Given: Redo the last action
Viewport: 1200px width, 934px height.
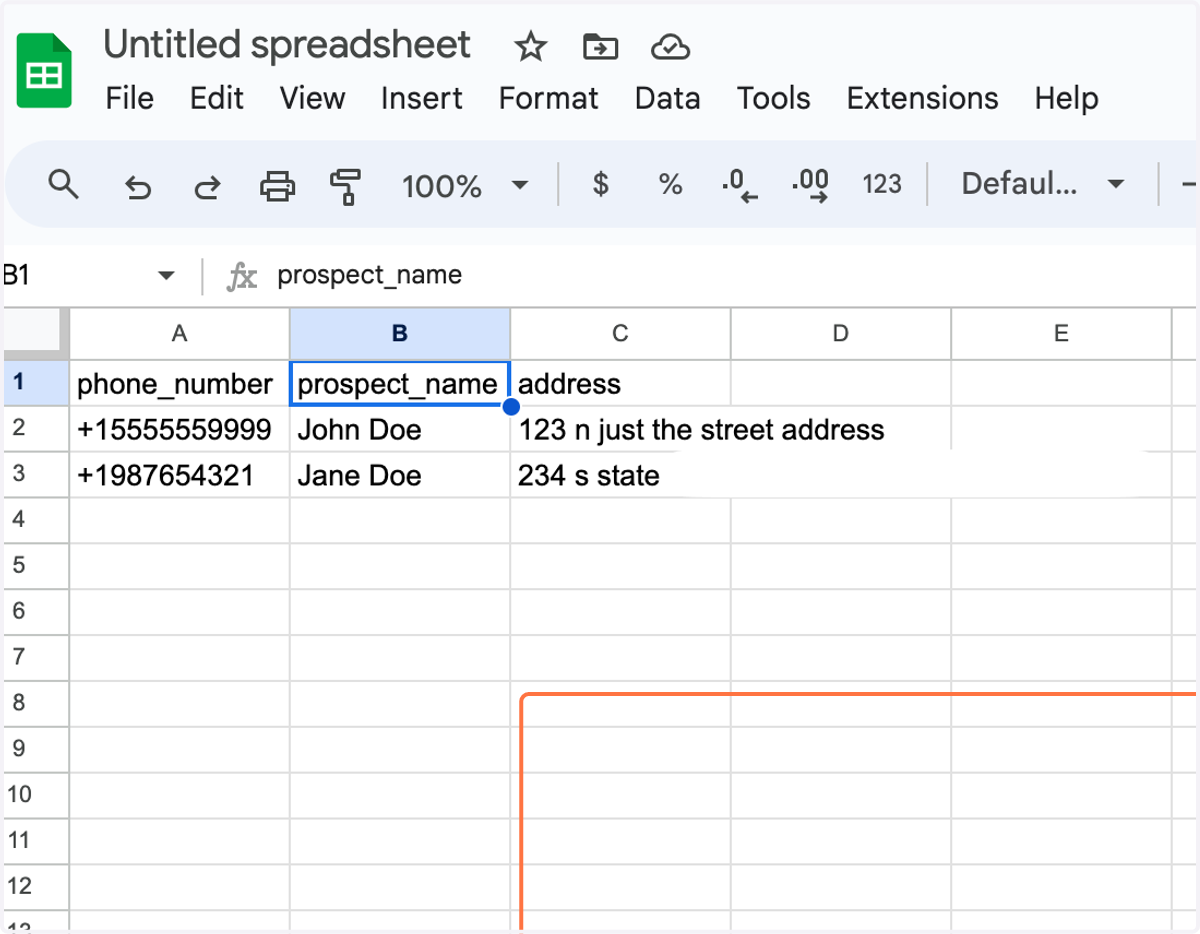Looking at the screenshot, I should (x=207, y=186).
